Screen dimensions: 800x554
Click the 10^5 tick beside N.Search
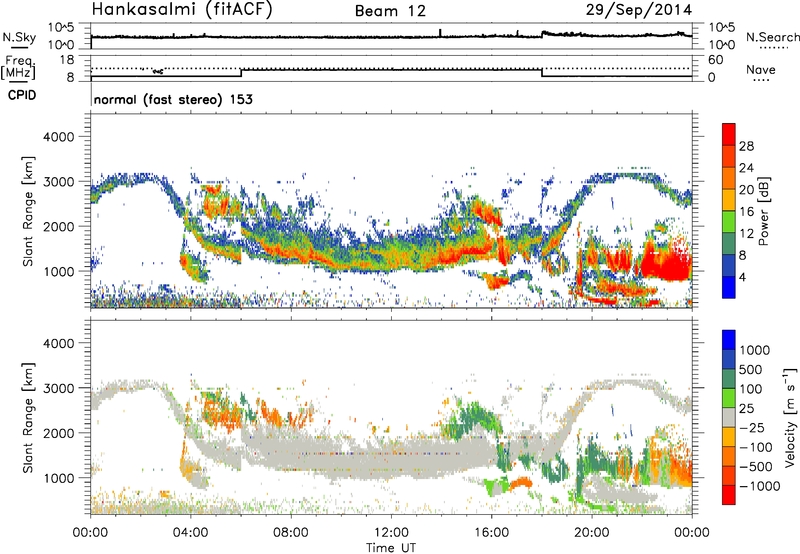(721, 28)
